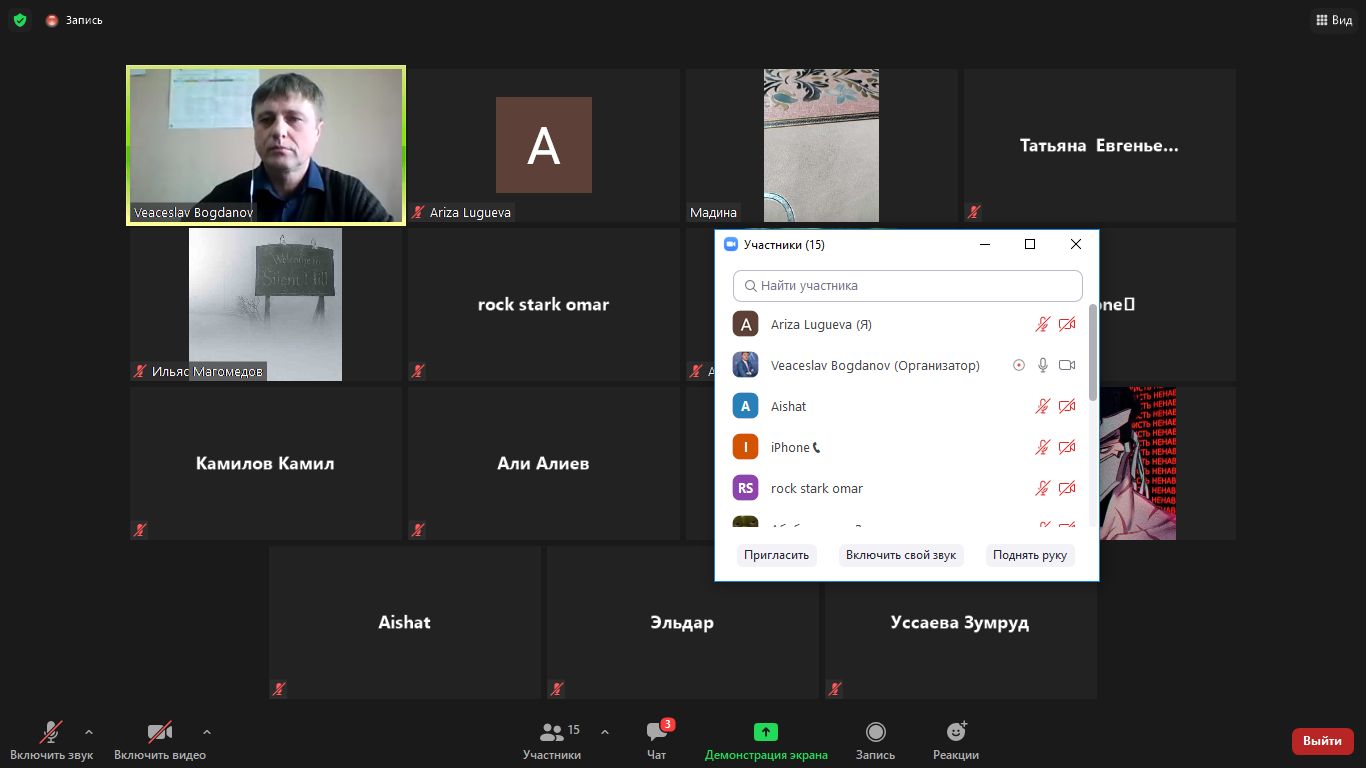Click phone icon next to iPhone name

coord(817,448)
